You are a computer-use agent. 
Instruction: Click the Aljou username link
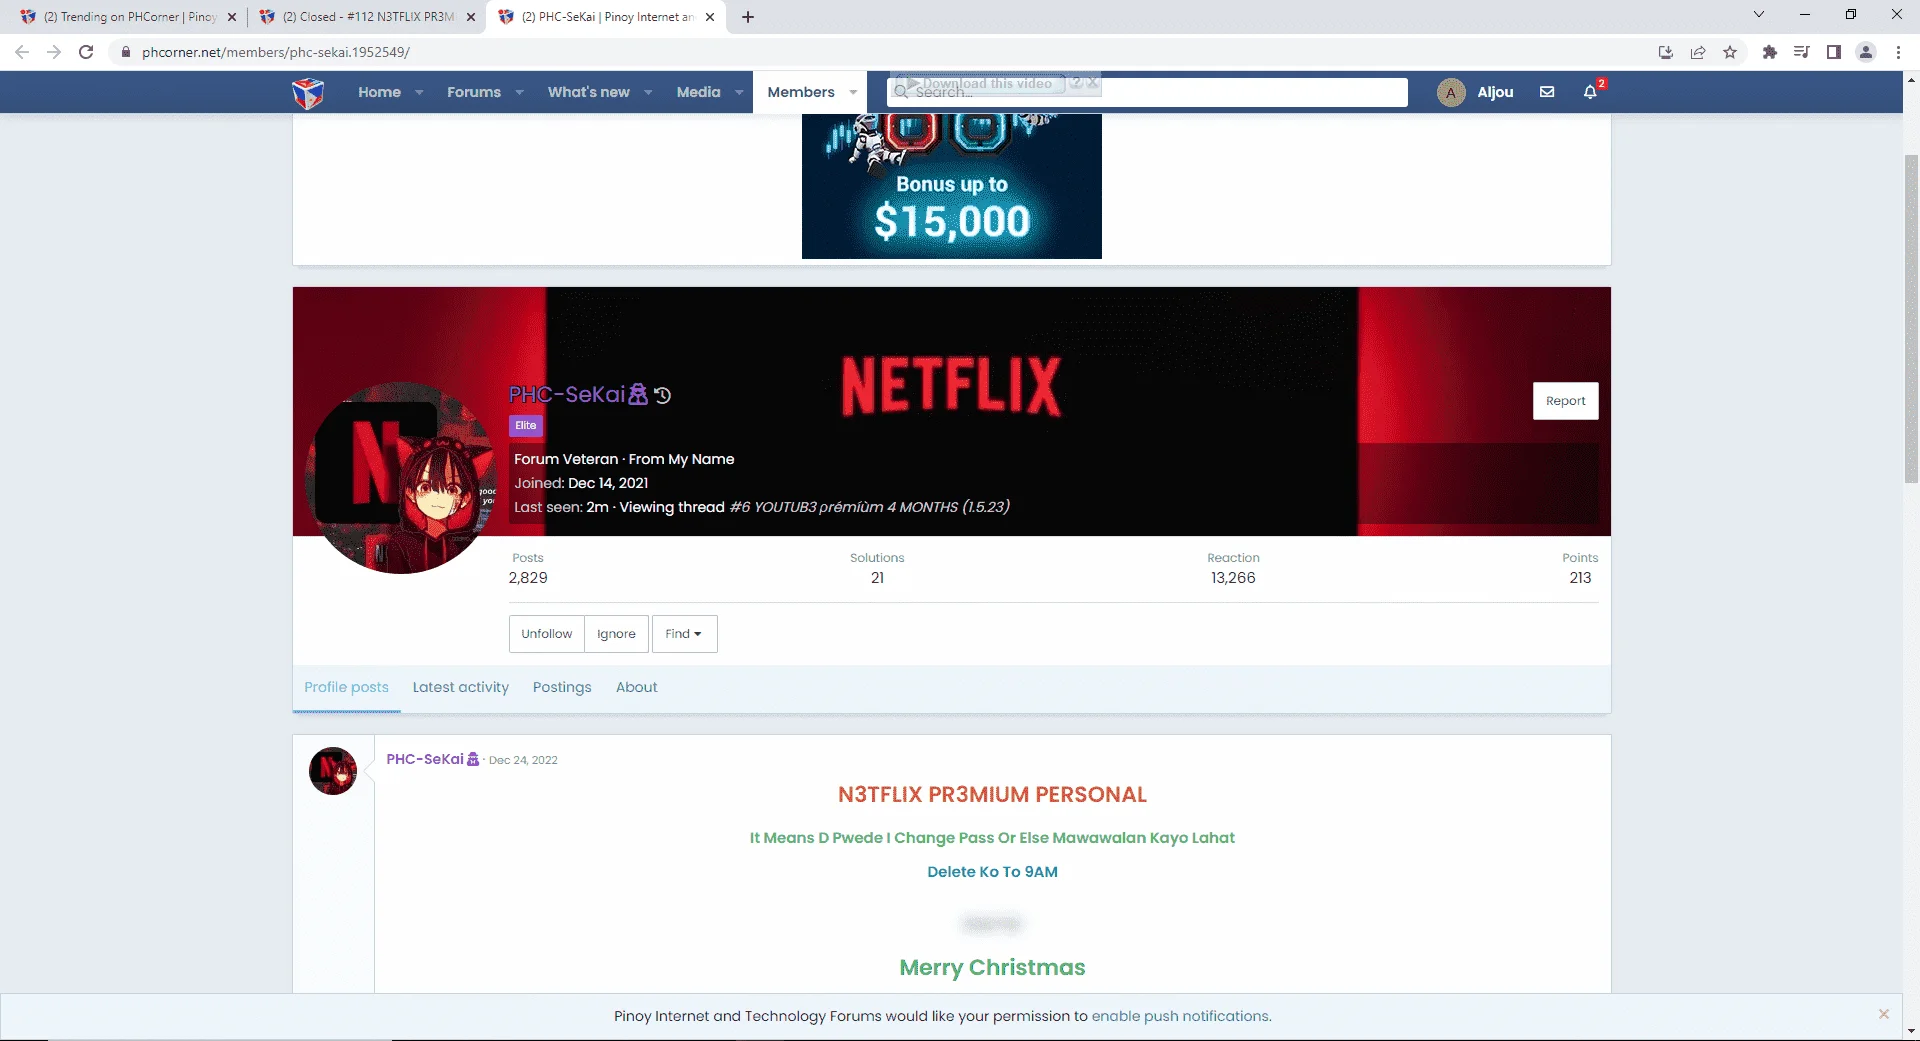(1495, 92)
